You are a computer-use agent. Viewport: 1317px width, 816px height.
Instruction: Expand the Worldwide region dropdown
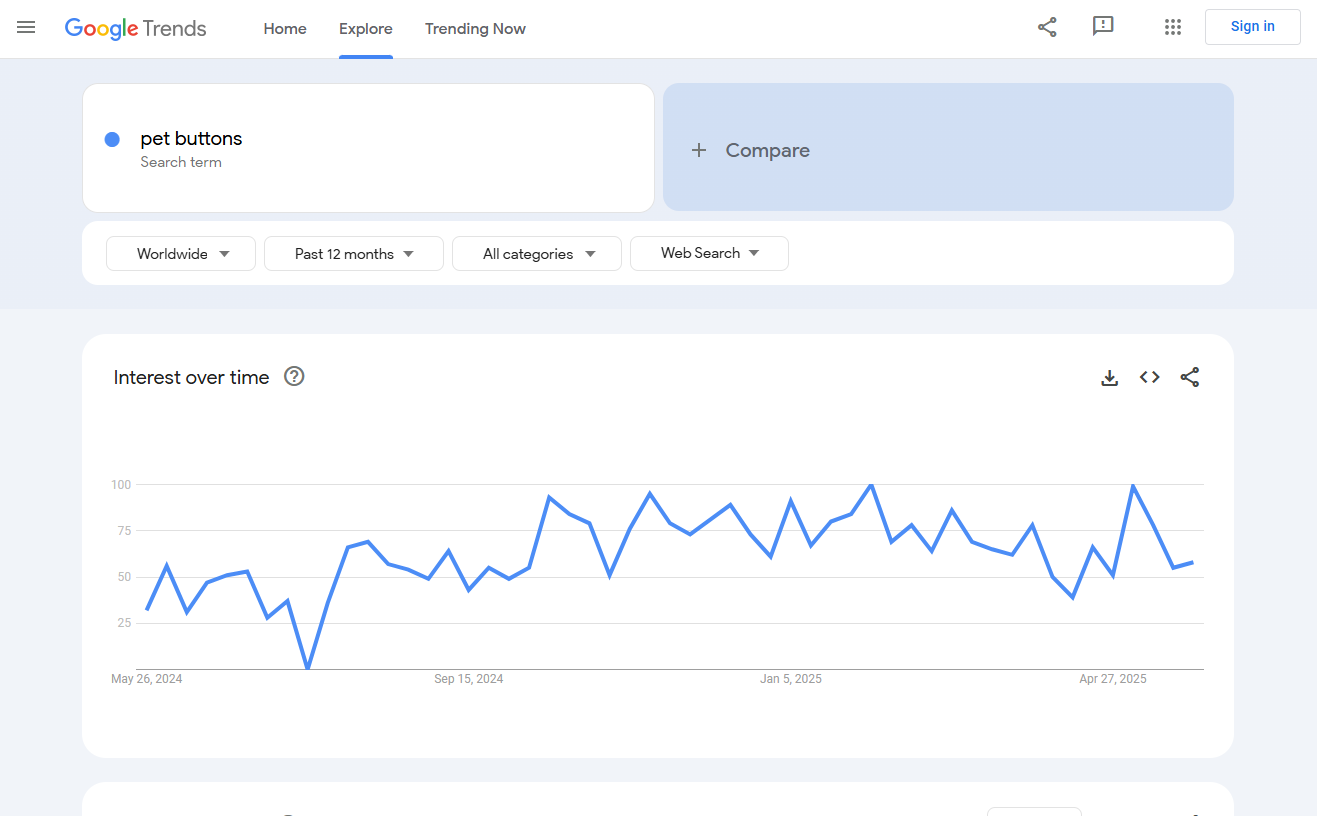pos(181,254)
